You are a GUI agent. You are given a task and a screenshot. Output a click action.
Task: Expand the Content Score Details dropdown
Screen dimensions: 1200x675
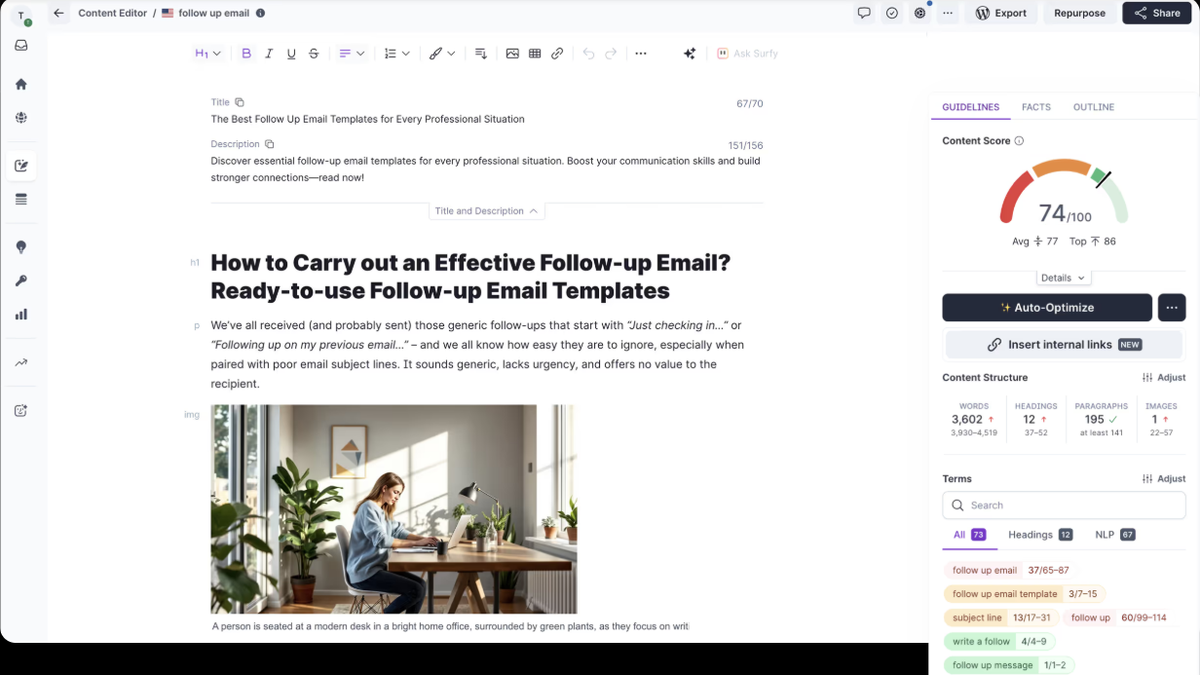click(x=1063, y=278)
